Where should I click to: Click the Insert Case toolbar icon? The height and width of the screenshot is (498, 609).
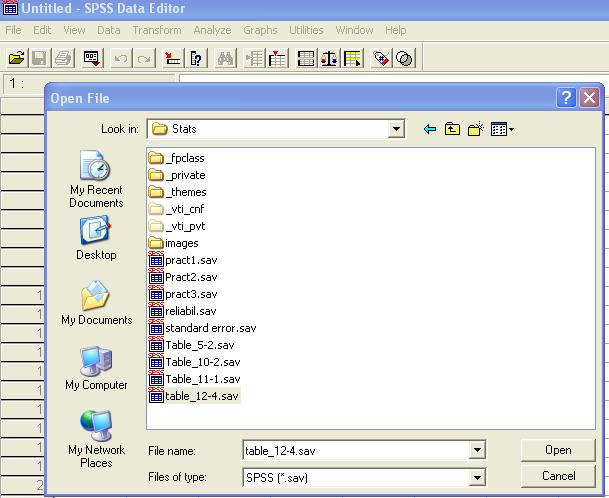[254, 59]
